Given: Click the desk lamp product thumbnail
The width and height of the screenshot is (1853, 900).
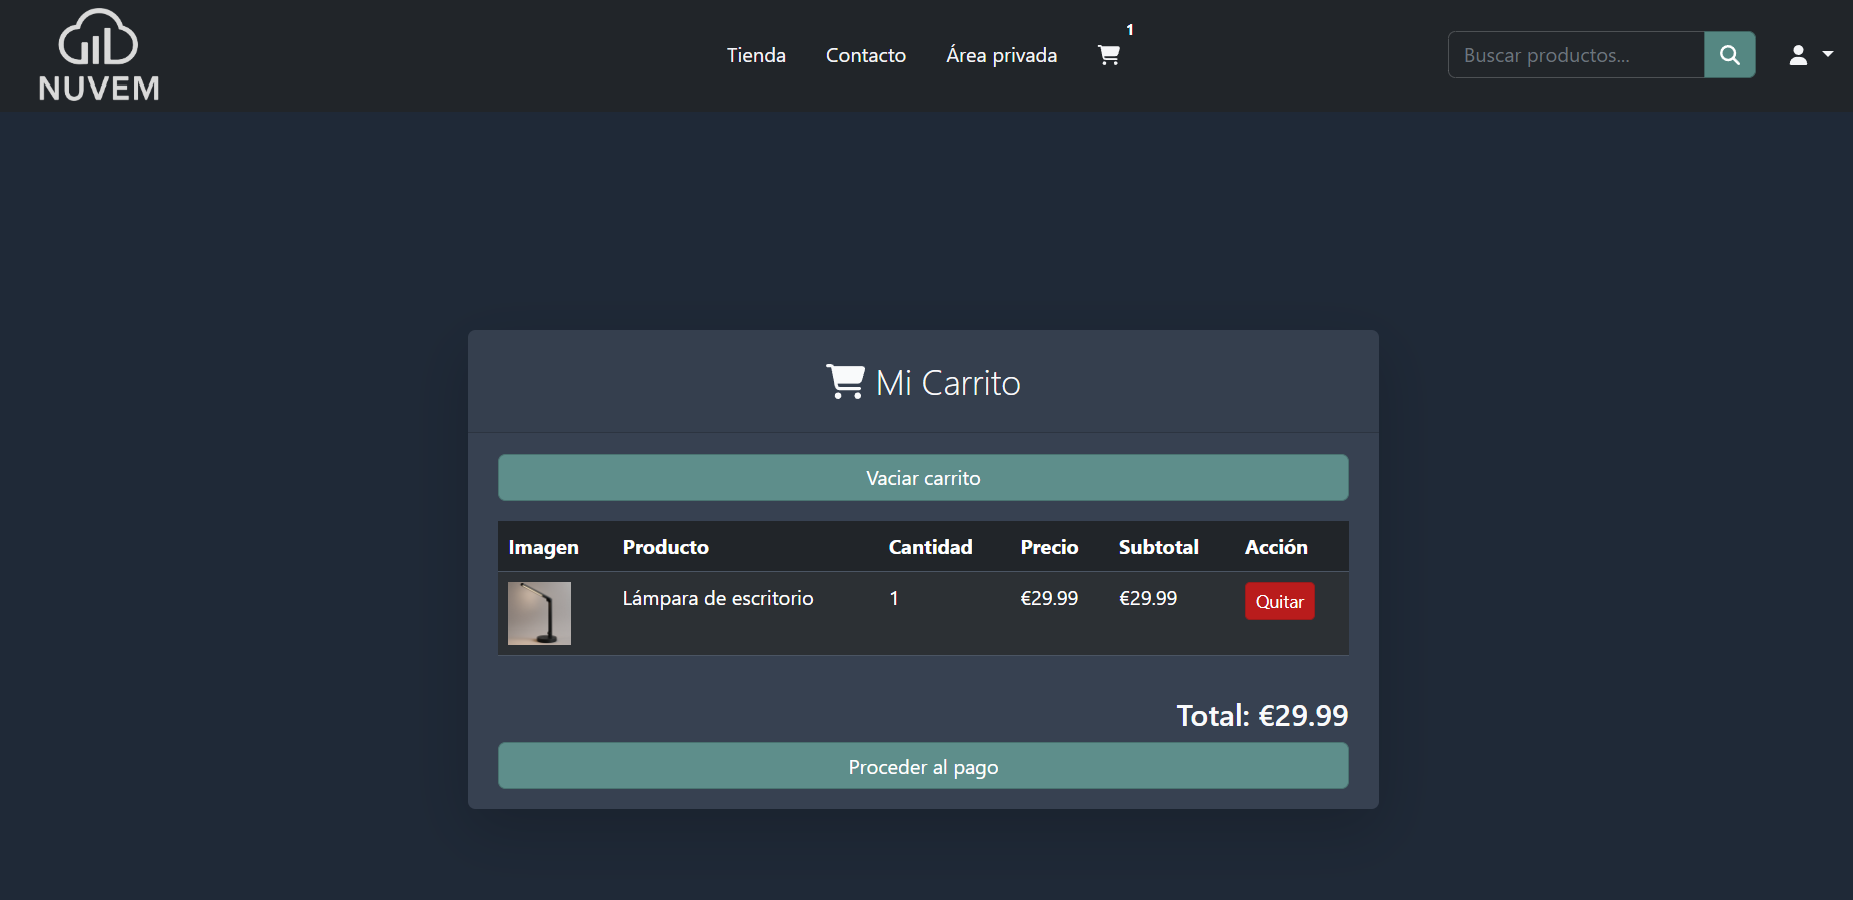Looking at the screenshot, I should 539,613.
